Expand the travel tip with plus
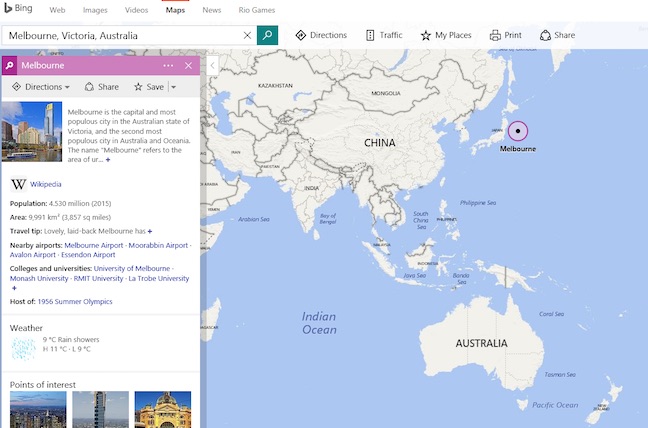Screen dimensions: 648x428 (x=150, y=231)
